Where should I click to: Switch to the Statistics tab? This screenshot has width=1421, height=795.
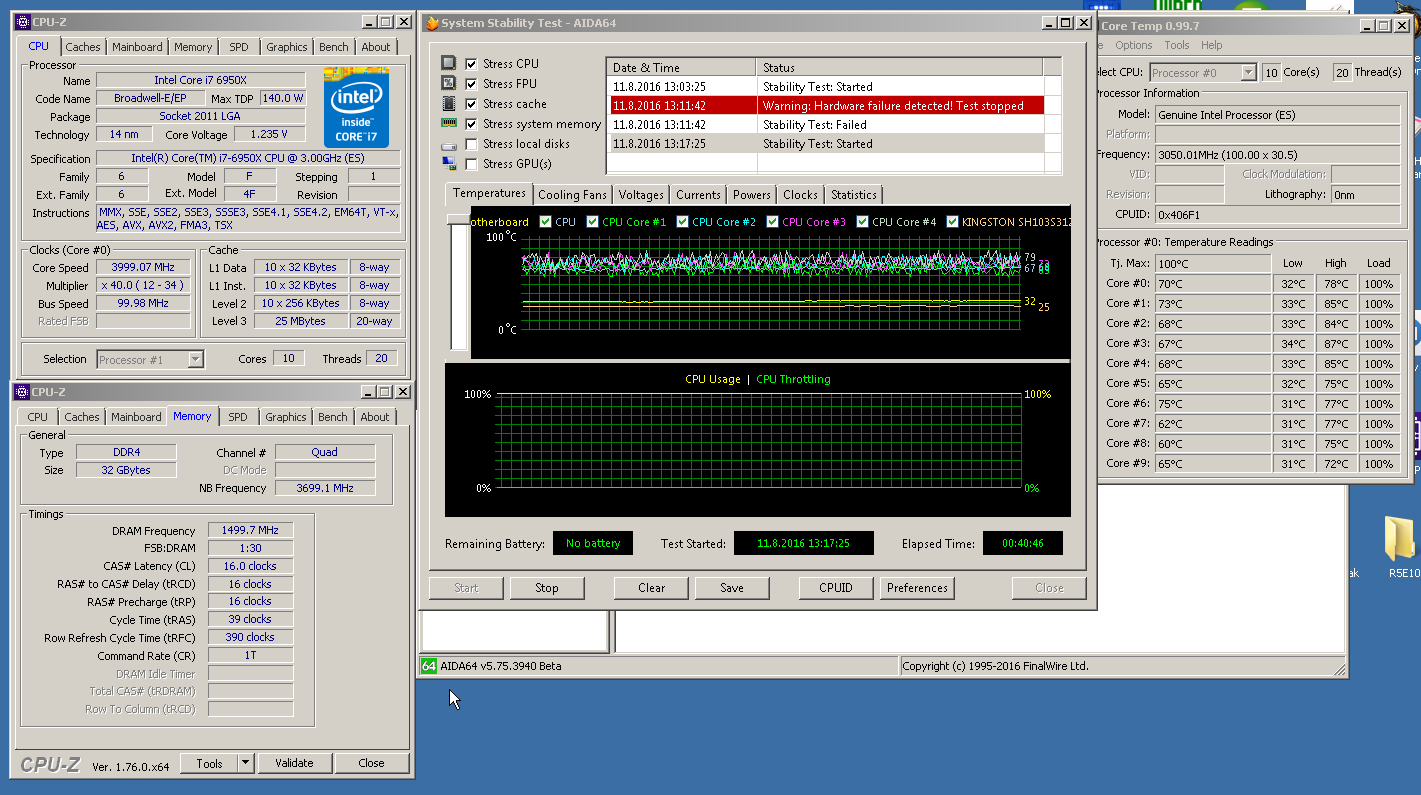pos(854,195)
